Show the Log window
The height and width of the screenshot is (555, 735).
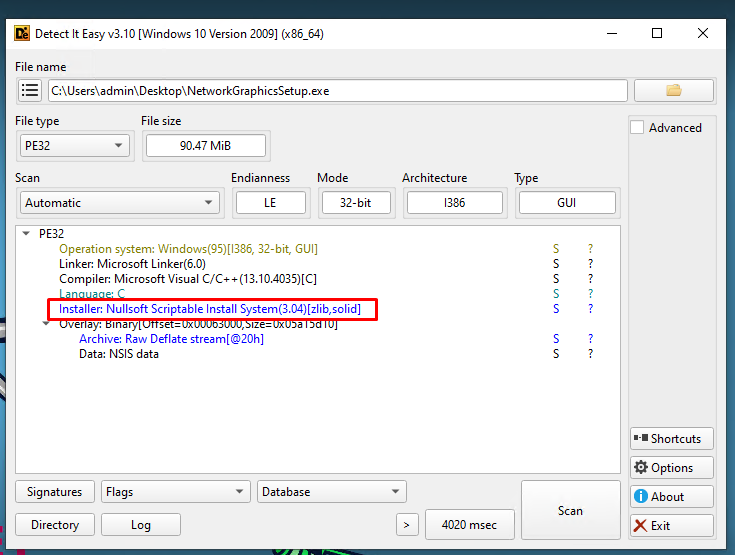tap(141, 525)
